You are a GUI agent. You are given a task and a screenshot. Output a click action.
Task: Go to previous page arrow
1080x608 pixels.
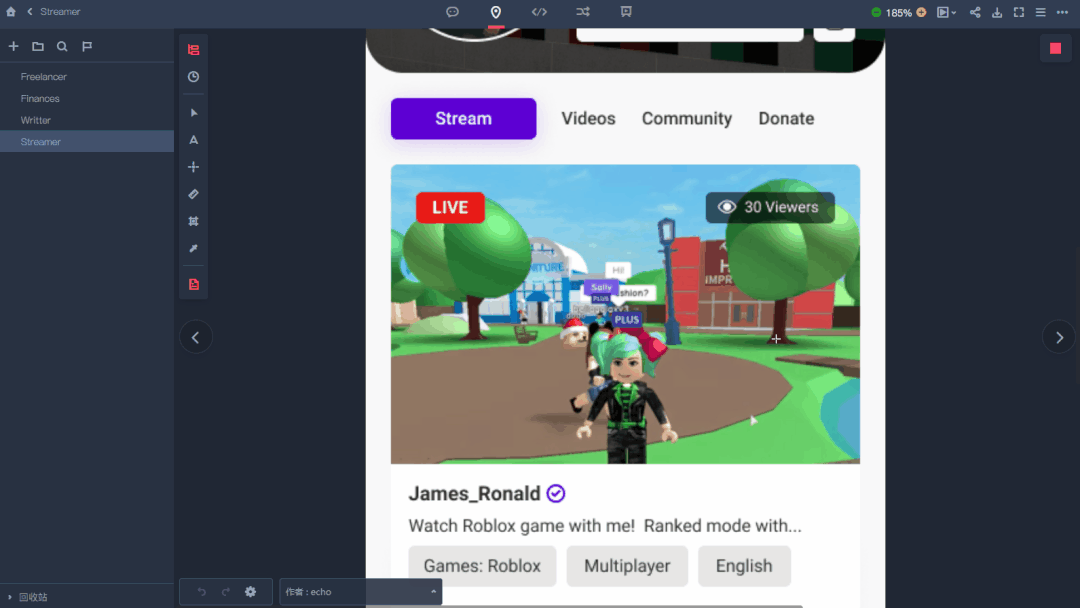coord(196,337)
